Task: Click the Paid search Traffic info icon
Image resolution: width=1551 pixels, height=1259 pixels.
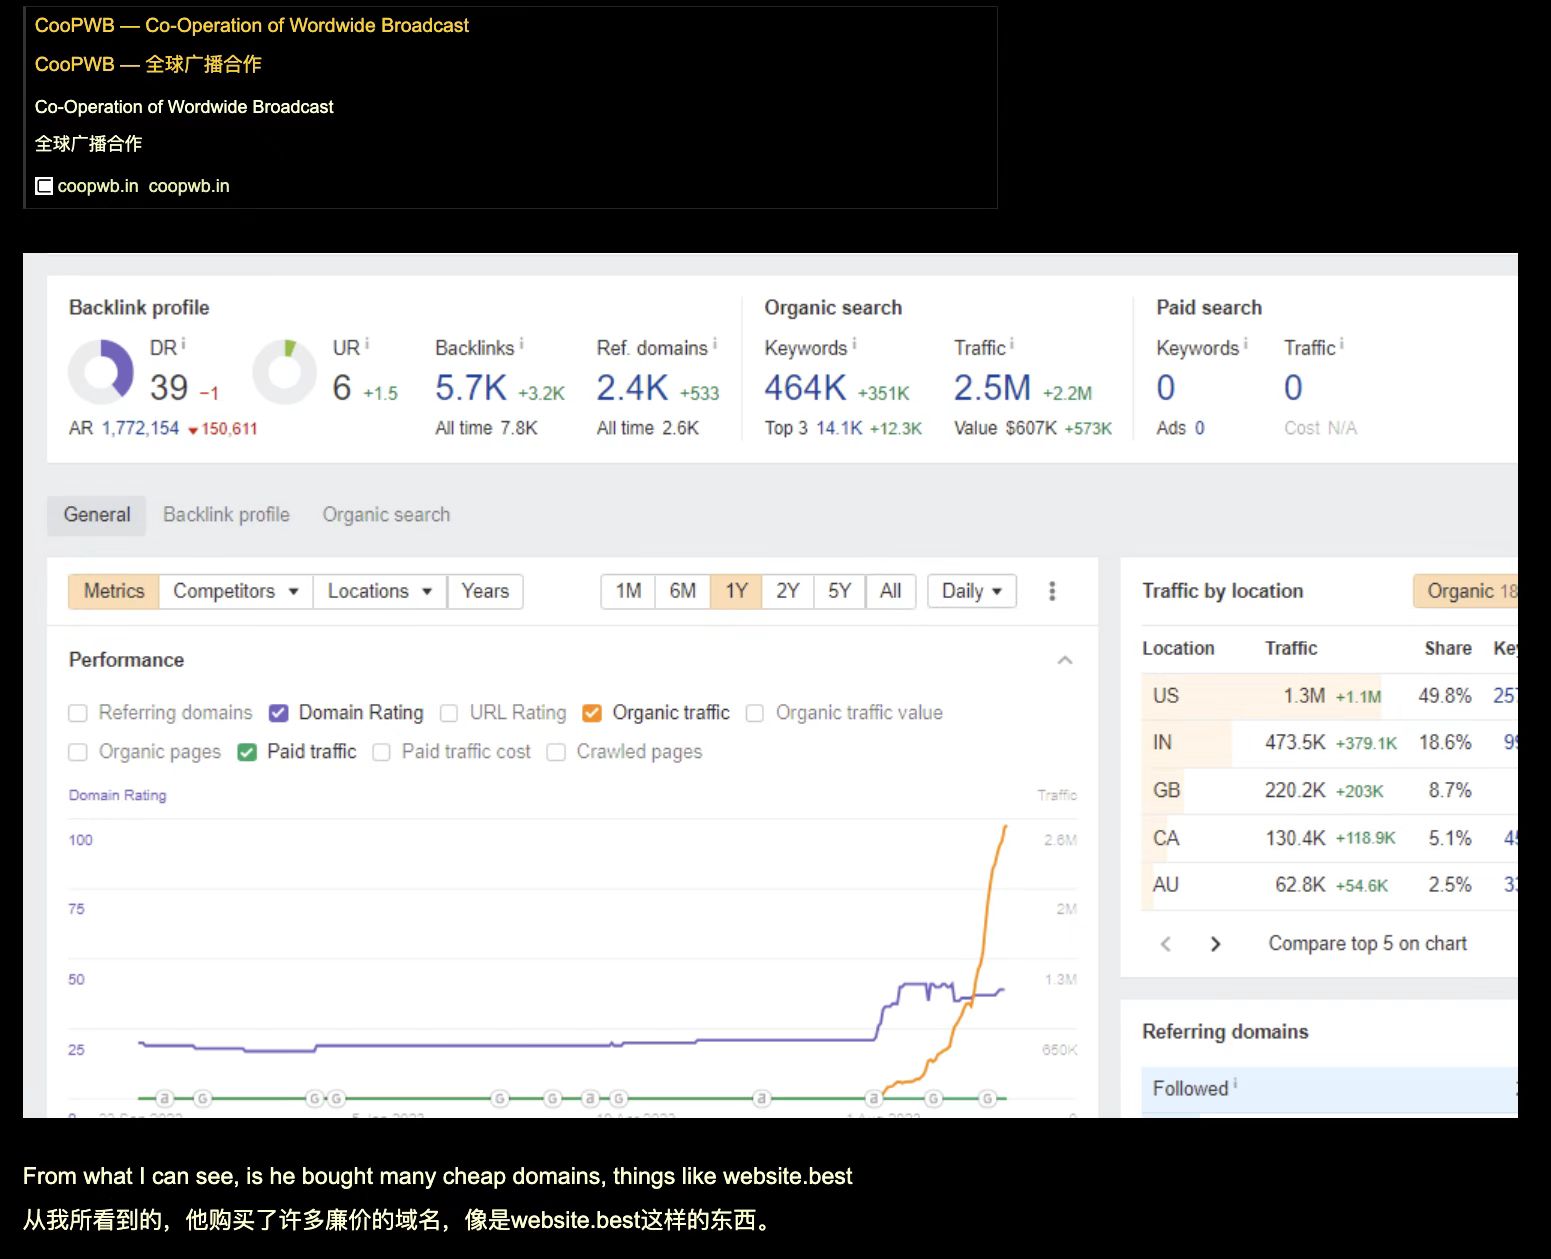Action: click(1342, 344)
